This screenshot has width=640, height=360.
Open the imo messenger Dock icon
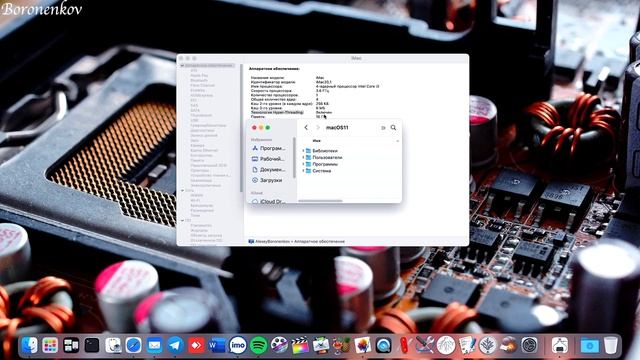point(238,346)
